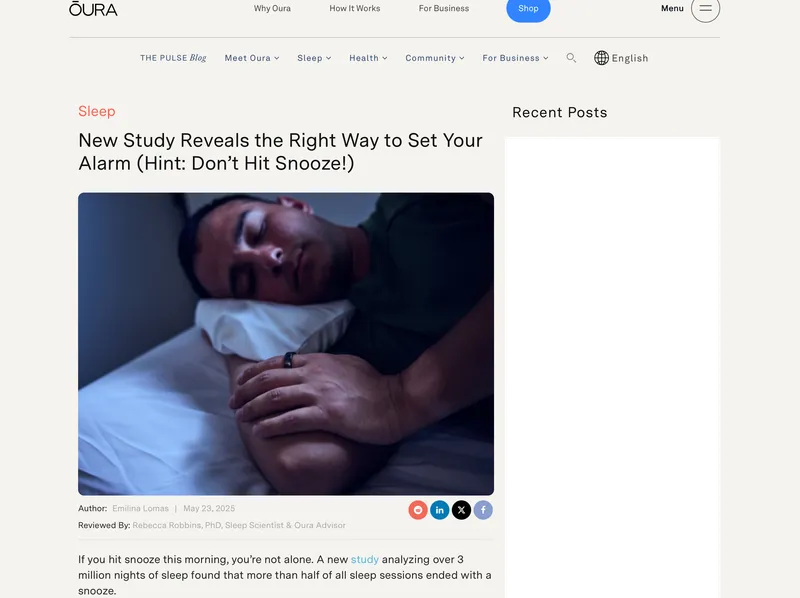This screenshot has width=800, height=598.
Task: Open How It Works page
Action: (x=355, y=8)
